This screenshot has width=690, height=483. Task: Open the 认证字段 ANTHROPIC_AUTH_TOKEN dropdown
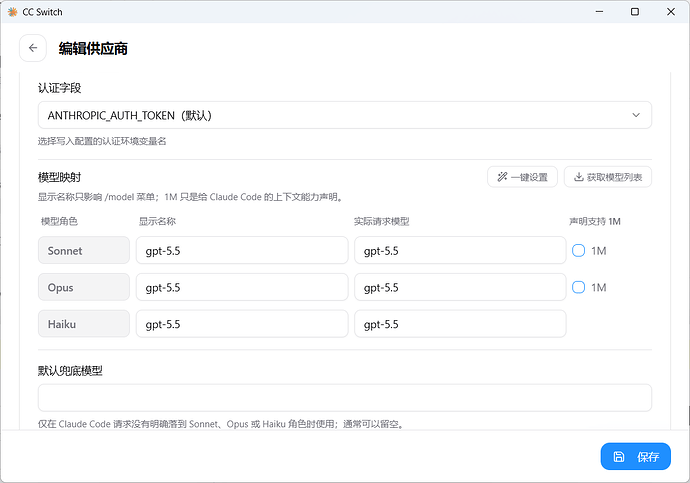345,115
